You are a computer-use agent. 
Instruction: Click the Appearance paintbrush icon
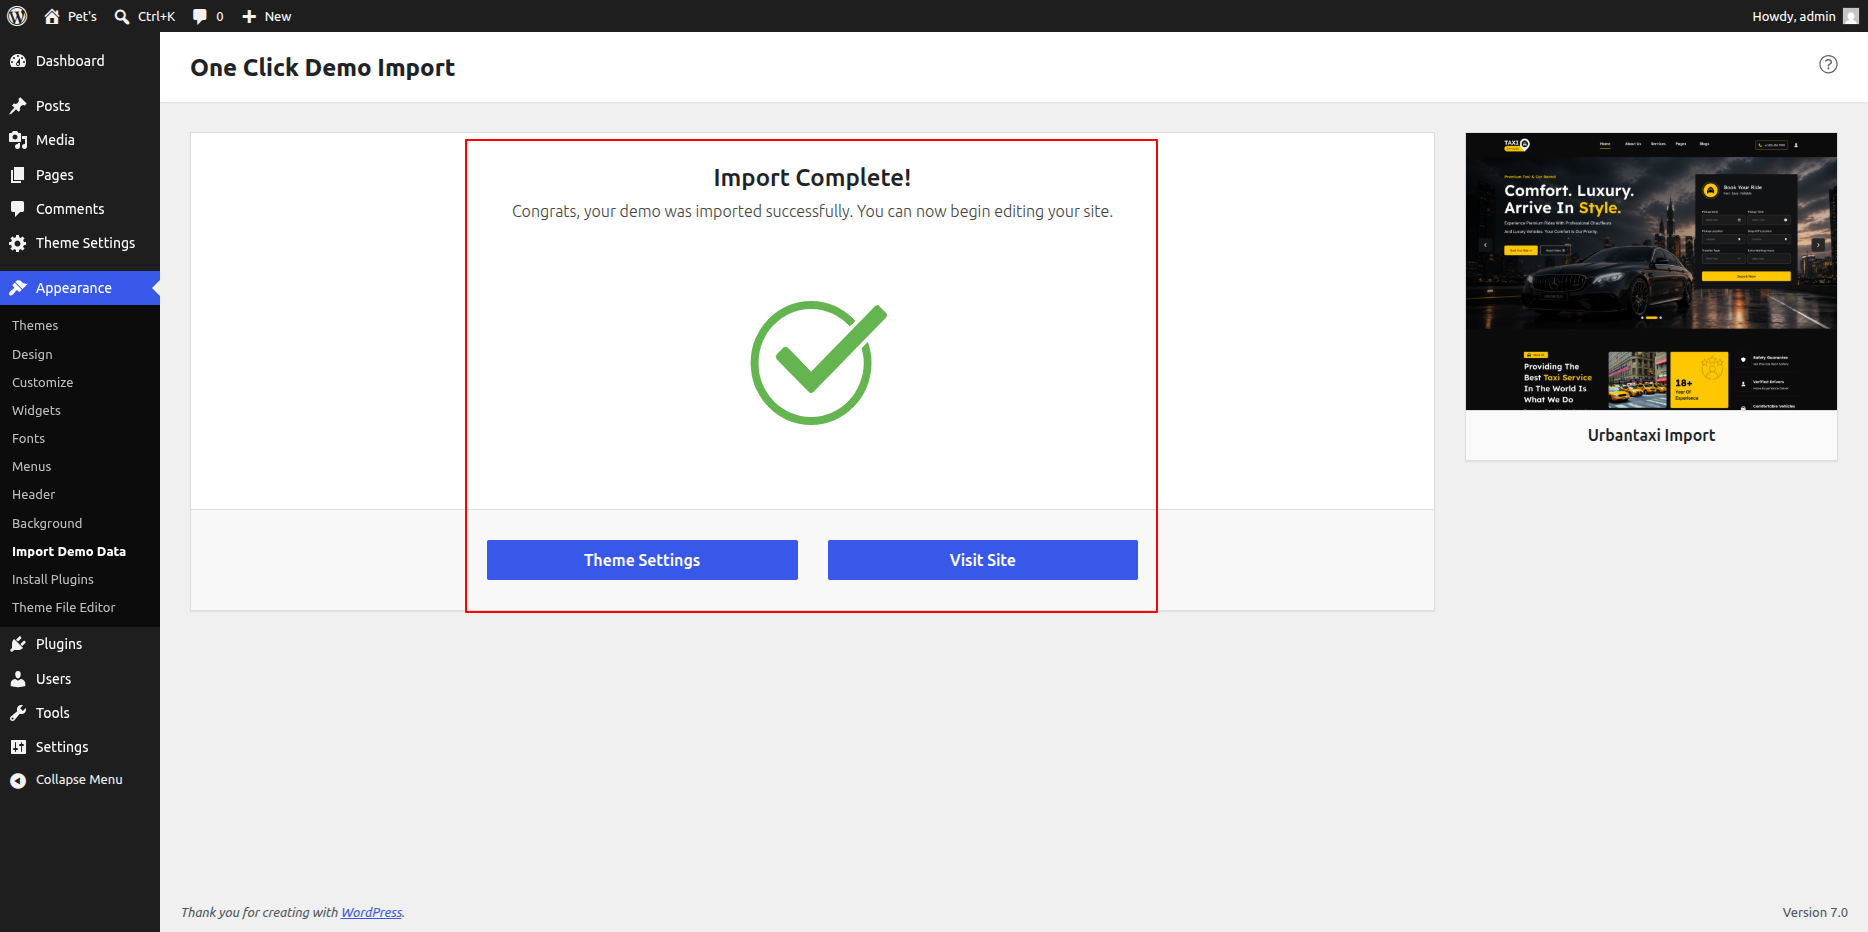pos(18,288)
